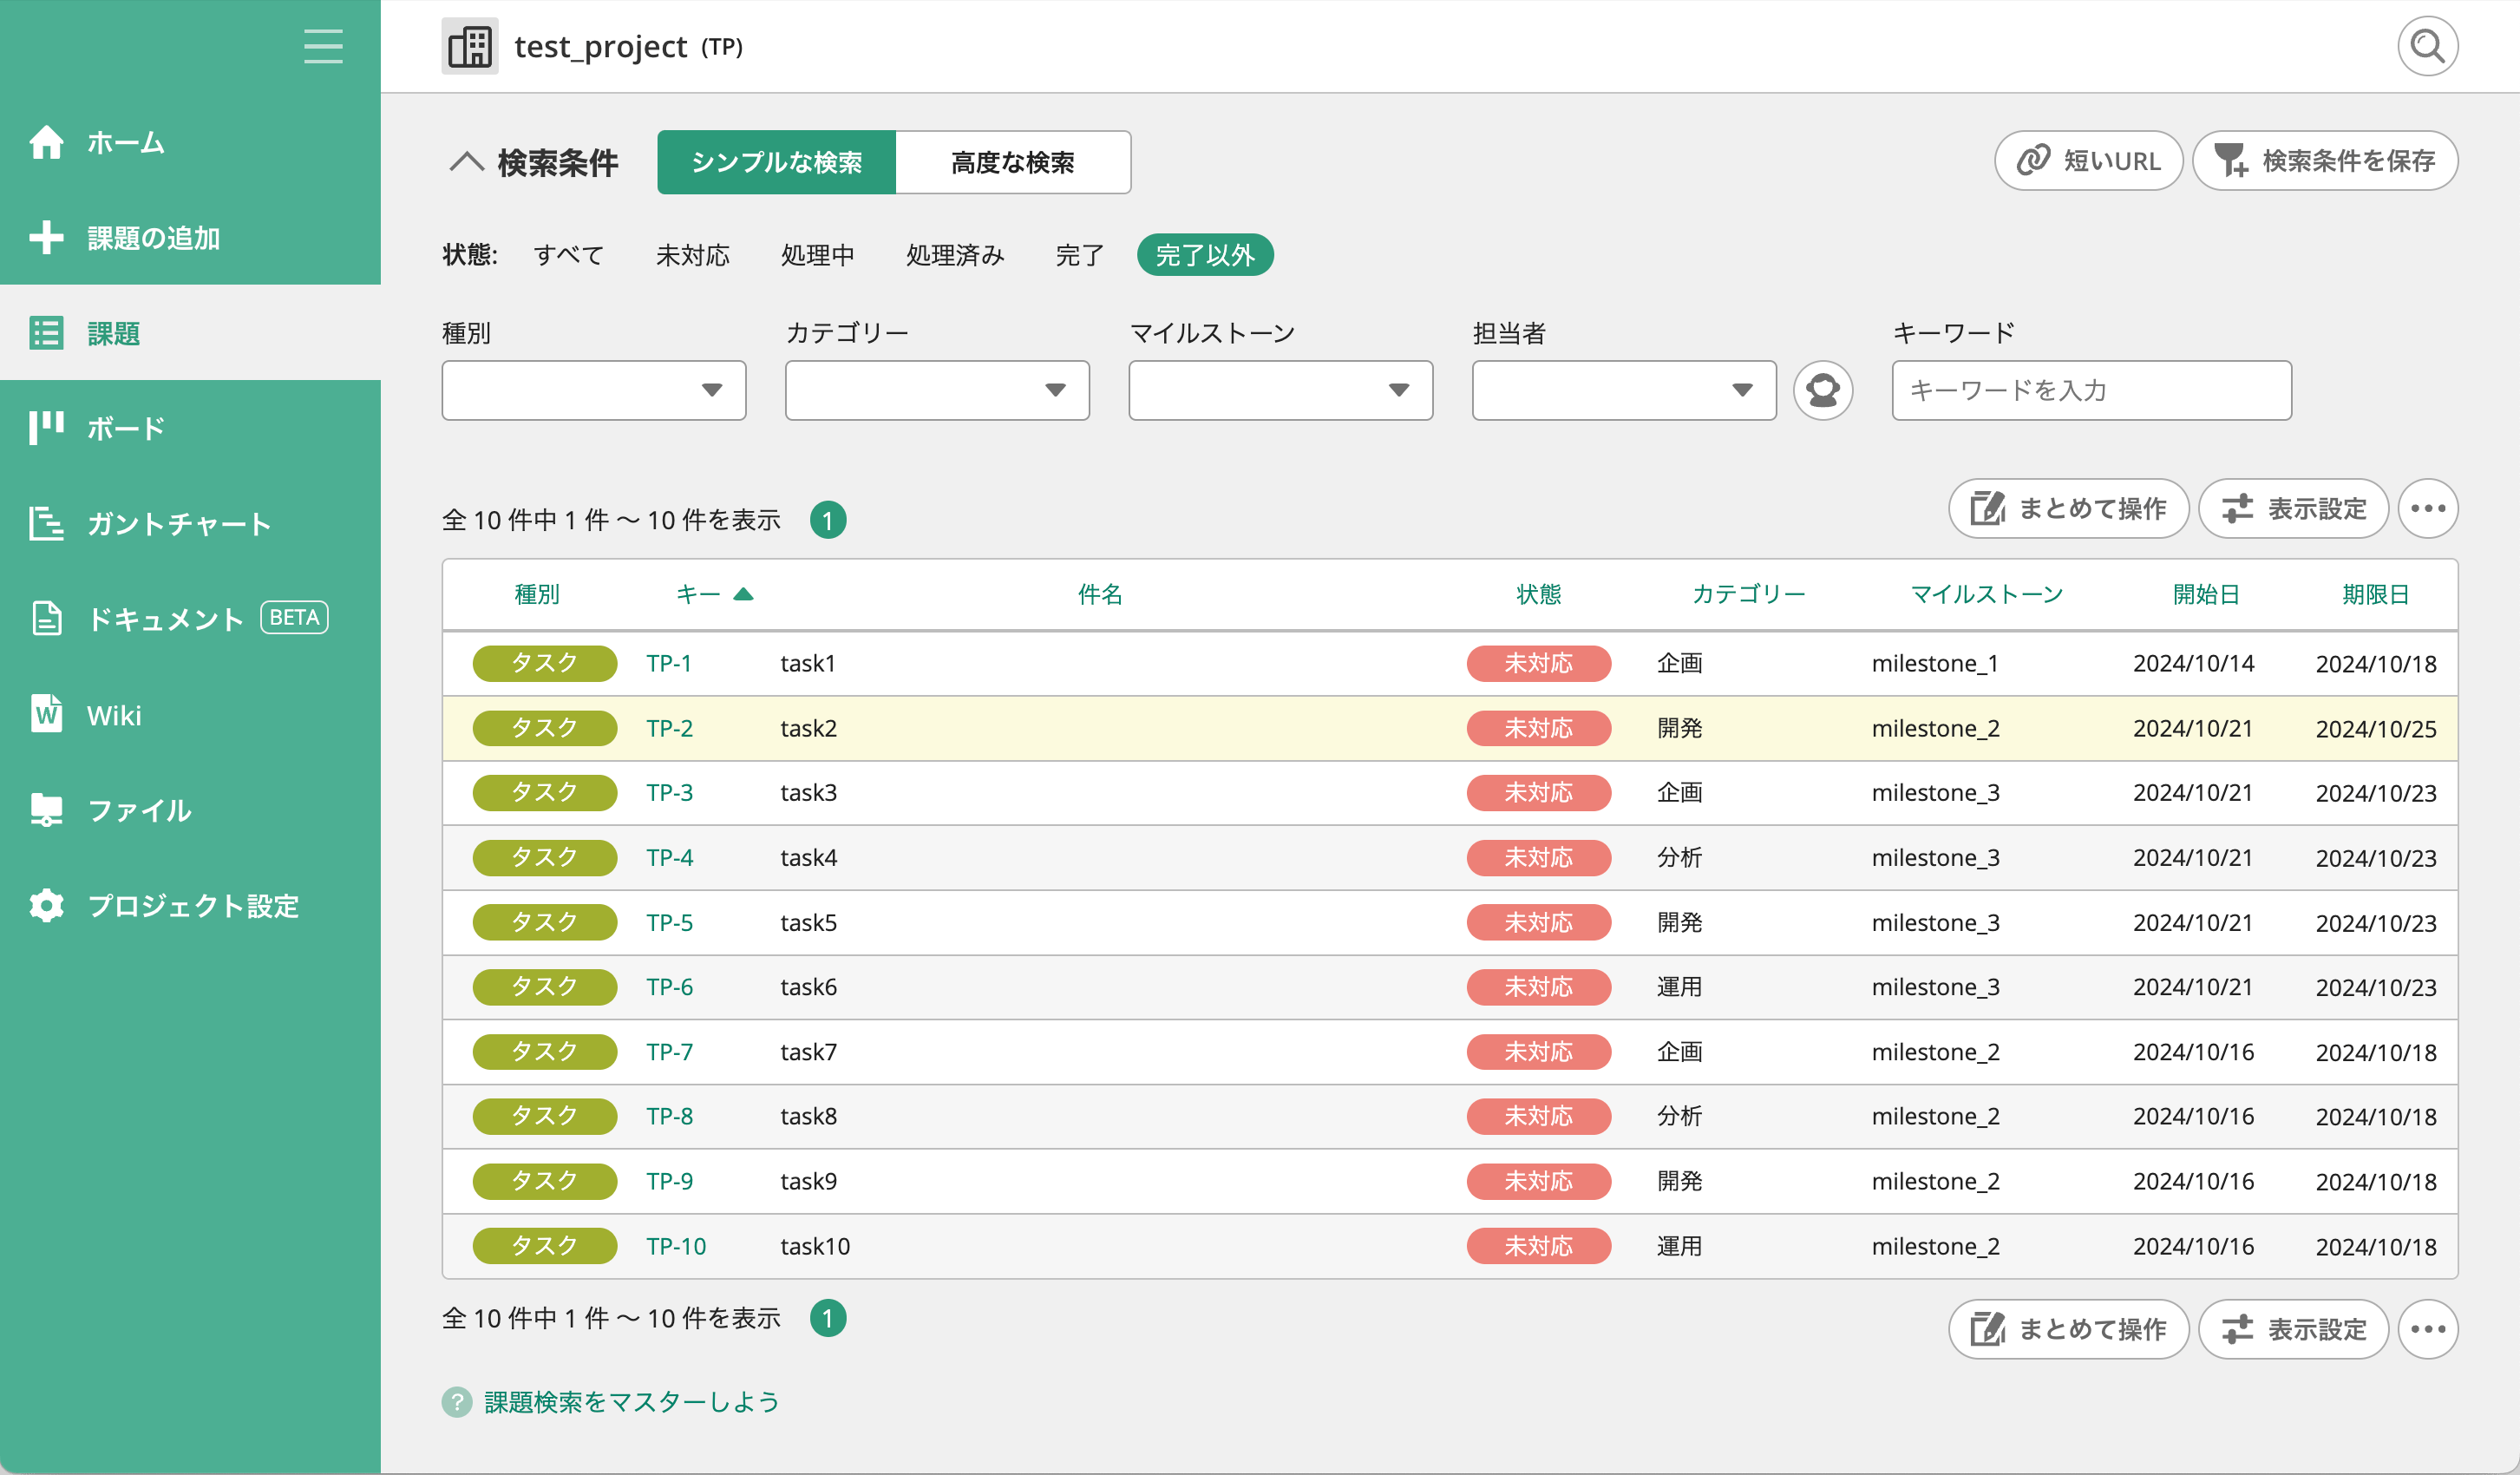
Task: Open the マイルストーン dropdown
Action: point(1280,390)
